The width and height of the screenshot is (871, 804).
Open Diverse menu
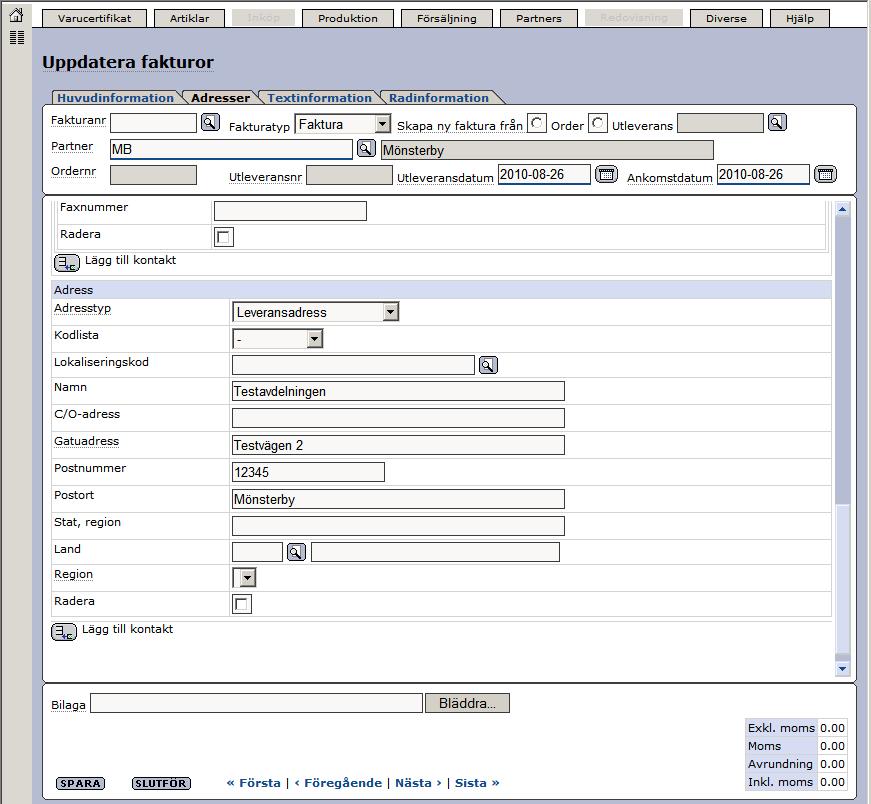tap(726, 18)
